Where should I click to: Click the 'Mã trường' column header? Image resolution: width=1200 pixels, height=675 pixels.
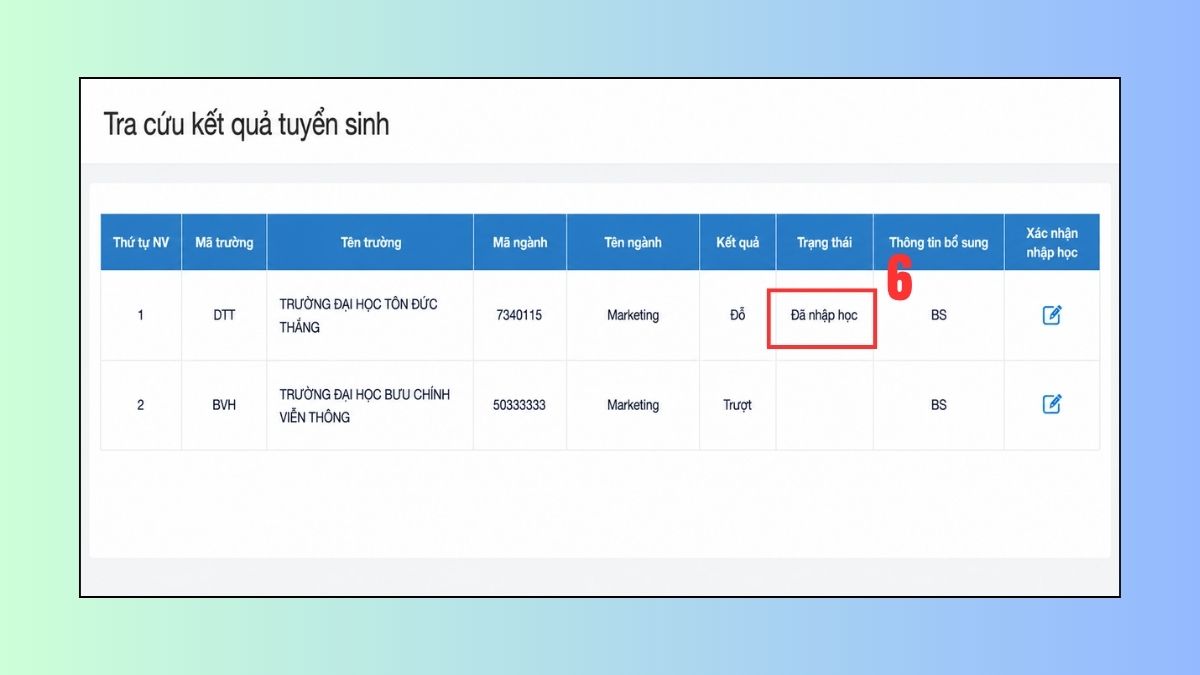[x=224, y=242]
